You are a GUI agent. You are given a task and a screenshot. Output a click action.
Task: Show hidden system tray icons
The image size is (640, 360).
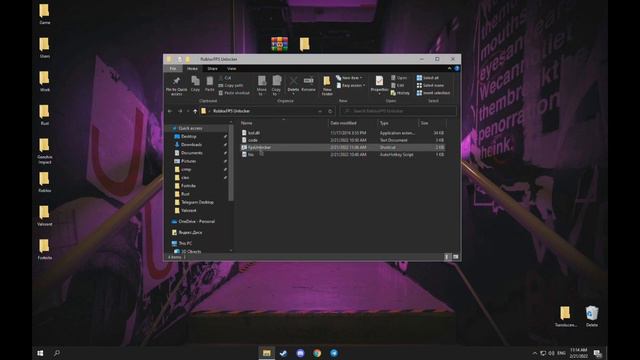(x=534, y=353)
